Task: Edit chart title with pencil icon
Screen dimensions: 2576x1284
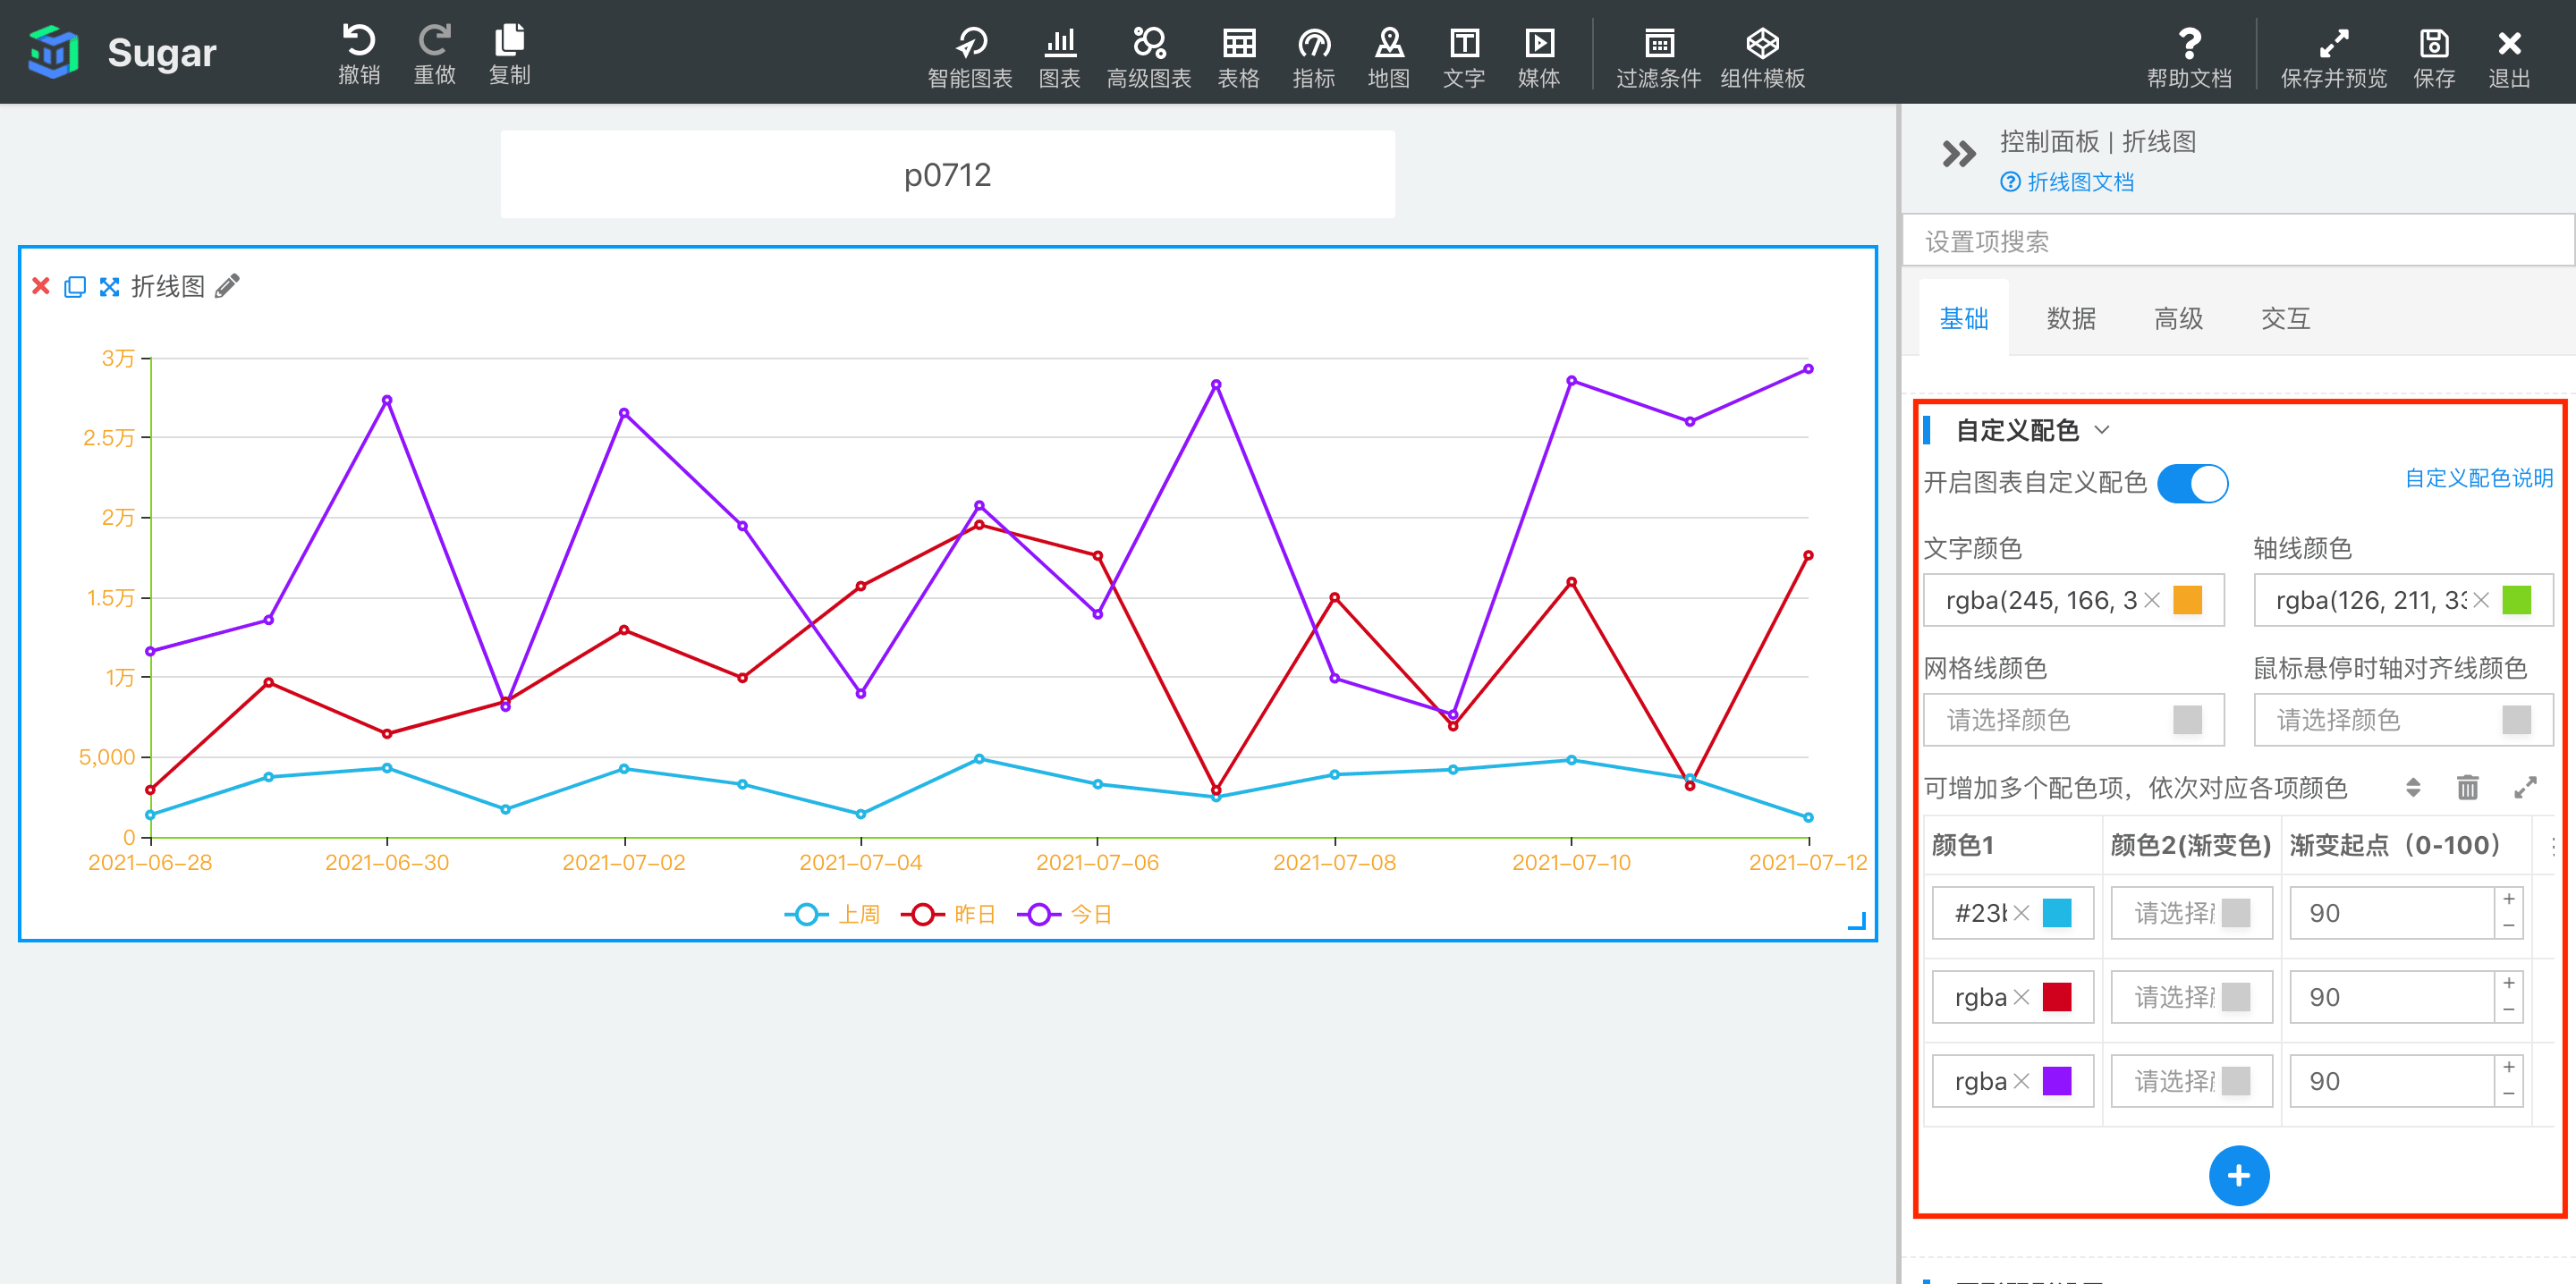Action: (x=228, y=287)
